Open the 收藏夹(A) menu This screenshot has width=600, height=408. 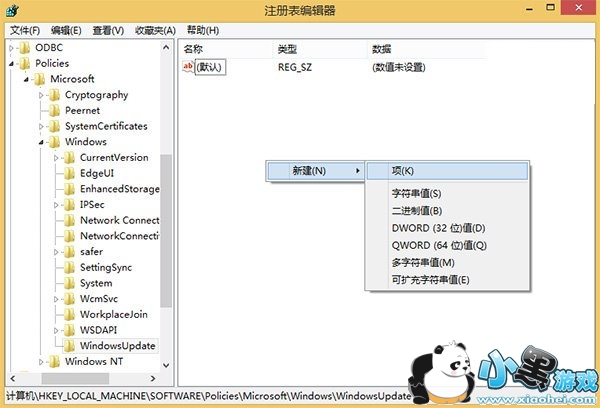click(x=155, y=30)
